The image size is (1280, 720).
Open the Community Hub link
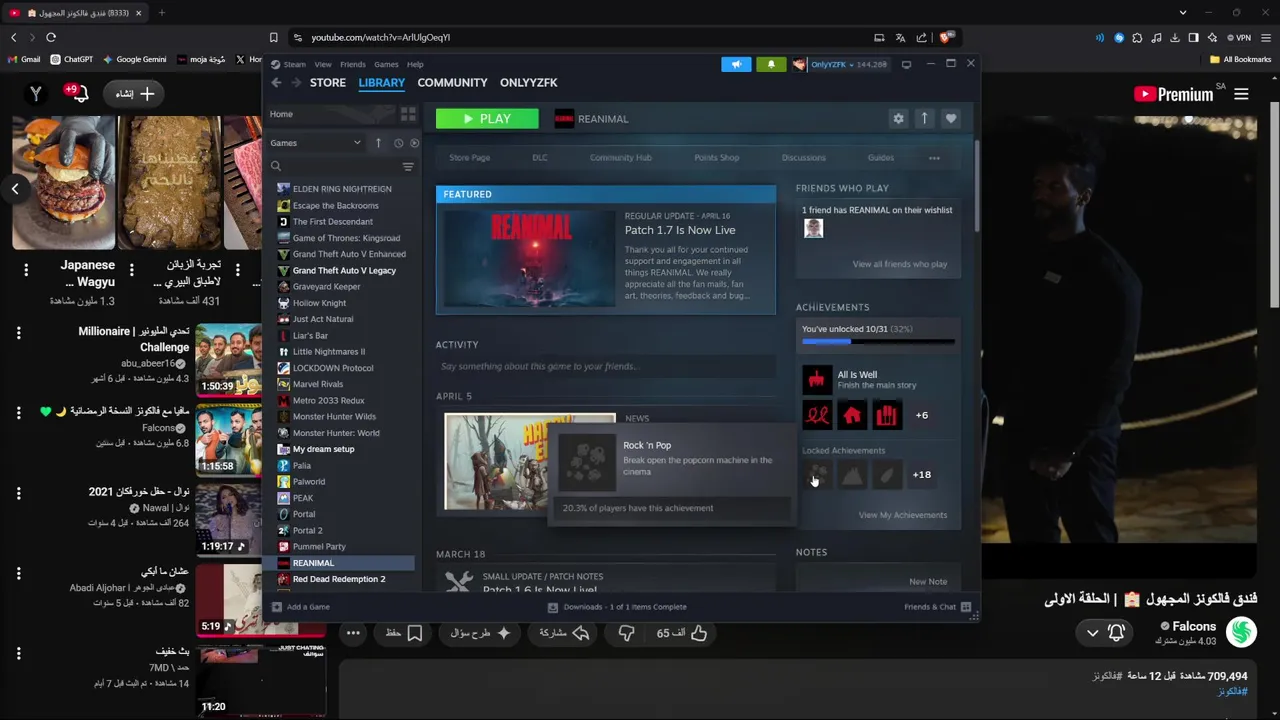coord(620,158)
